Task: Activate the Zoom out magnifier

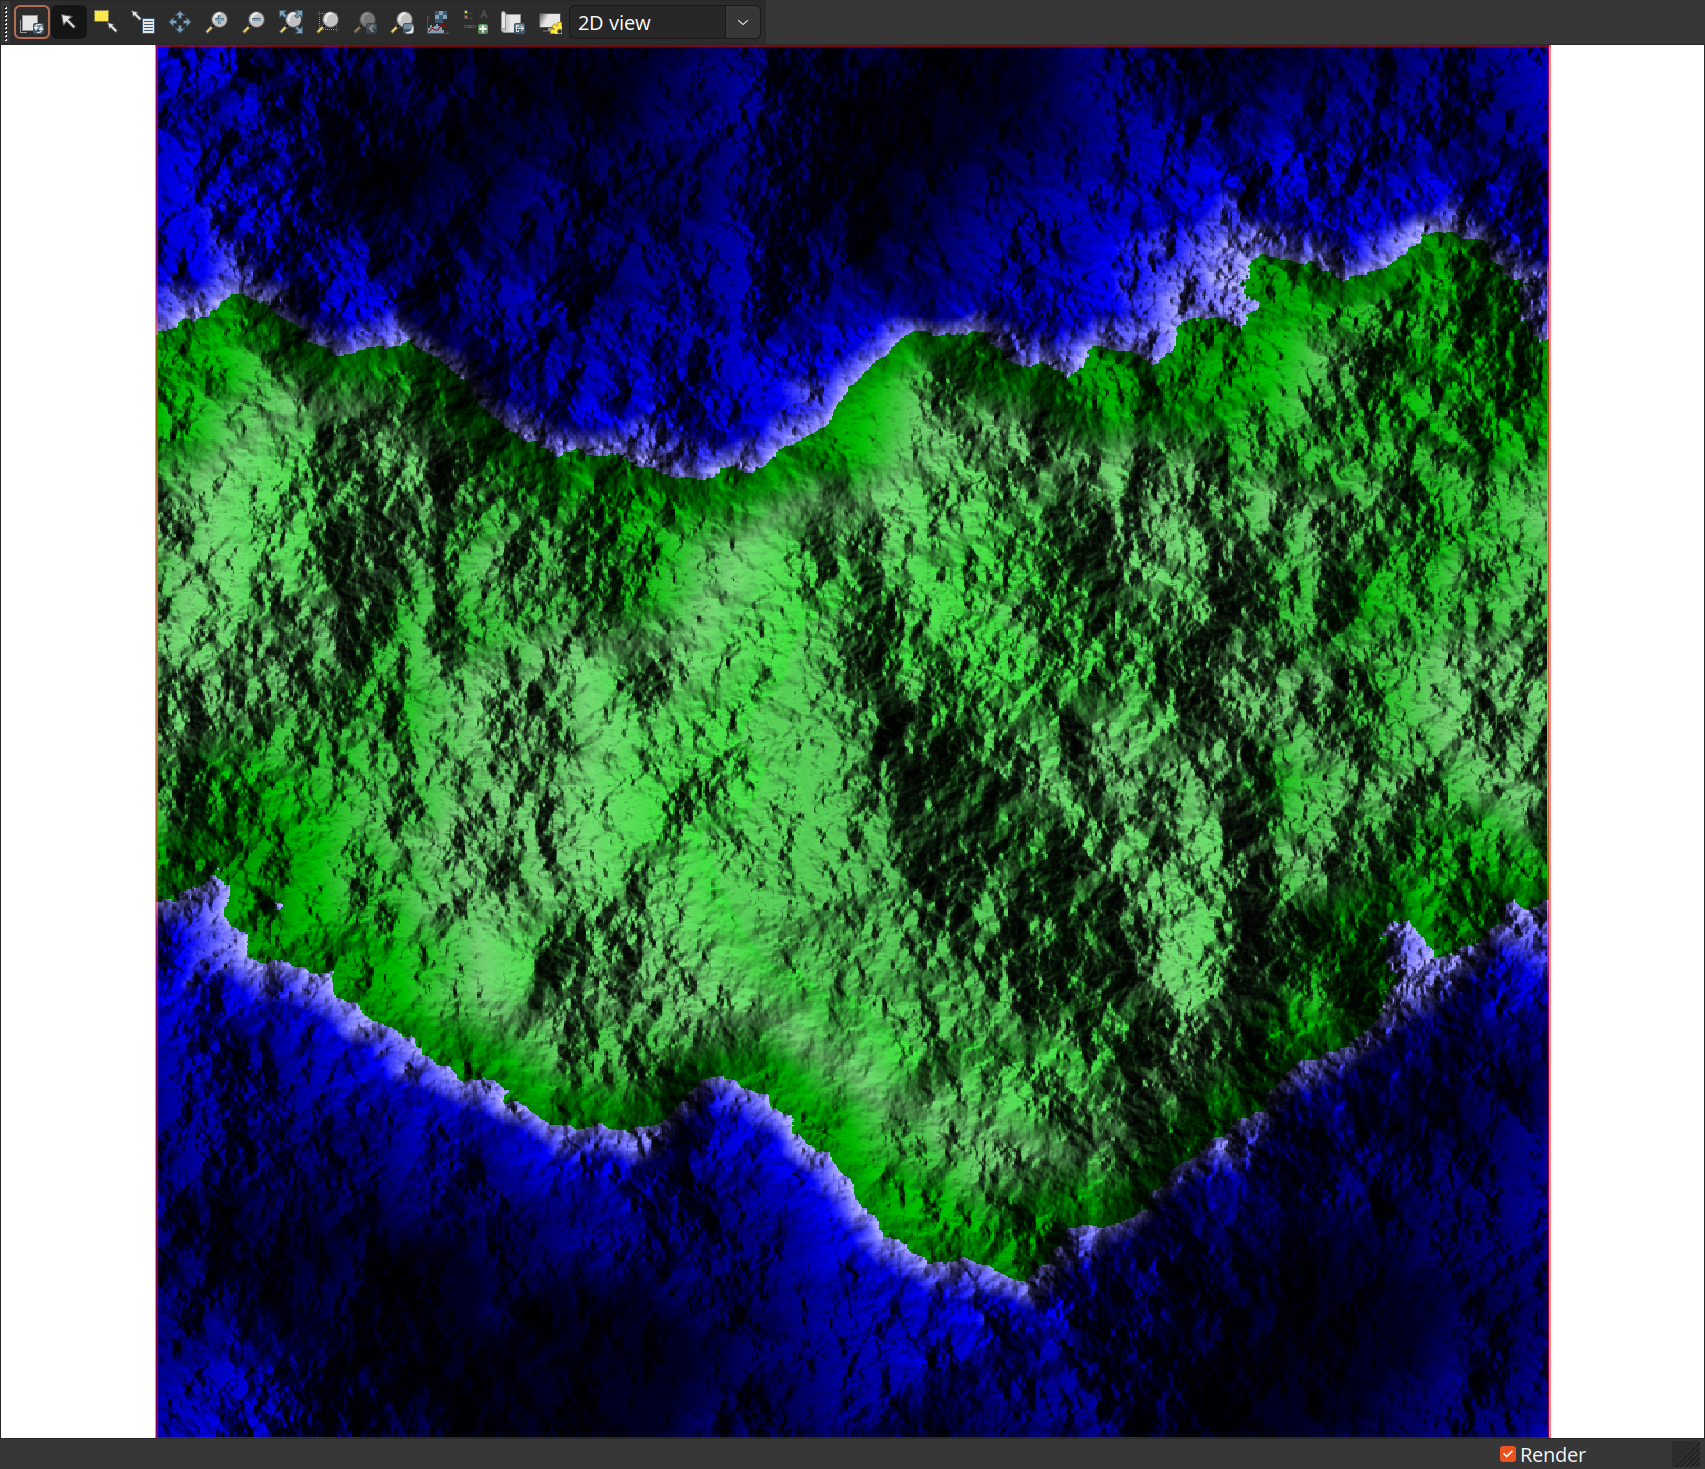Action: [x=254, y=23]
